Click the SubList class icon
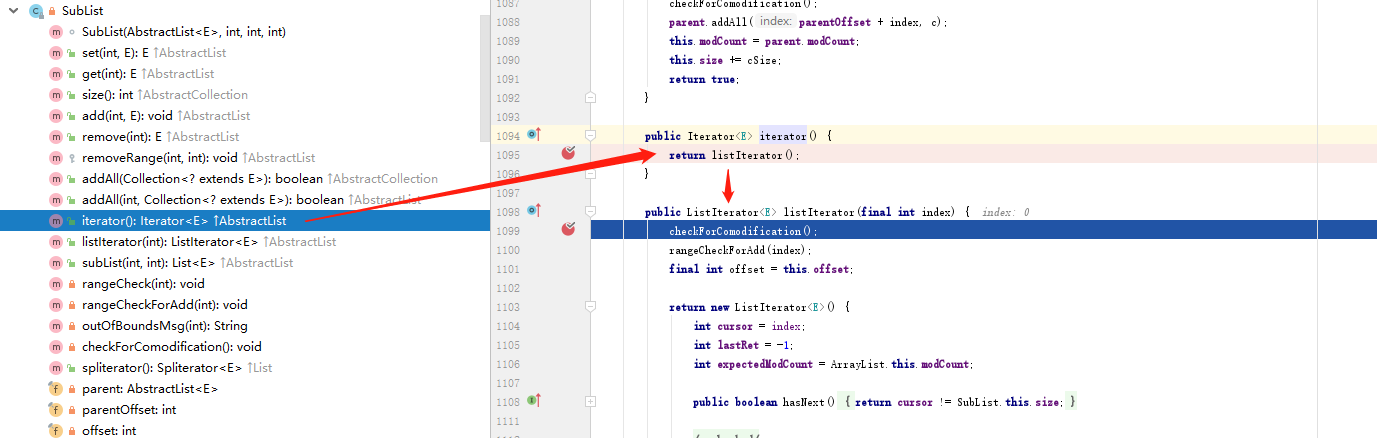The width and height of the screenshot is (1377, 438). [36, 11]
